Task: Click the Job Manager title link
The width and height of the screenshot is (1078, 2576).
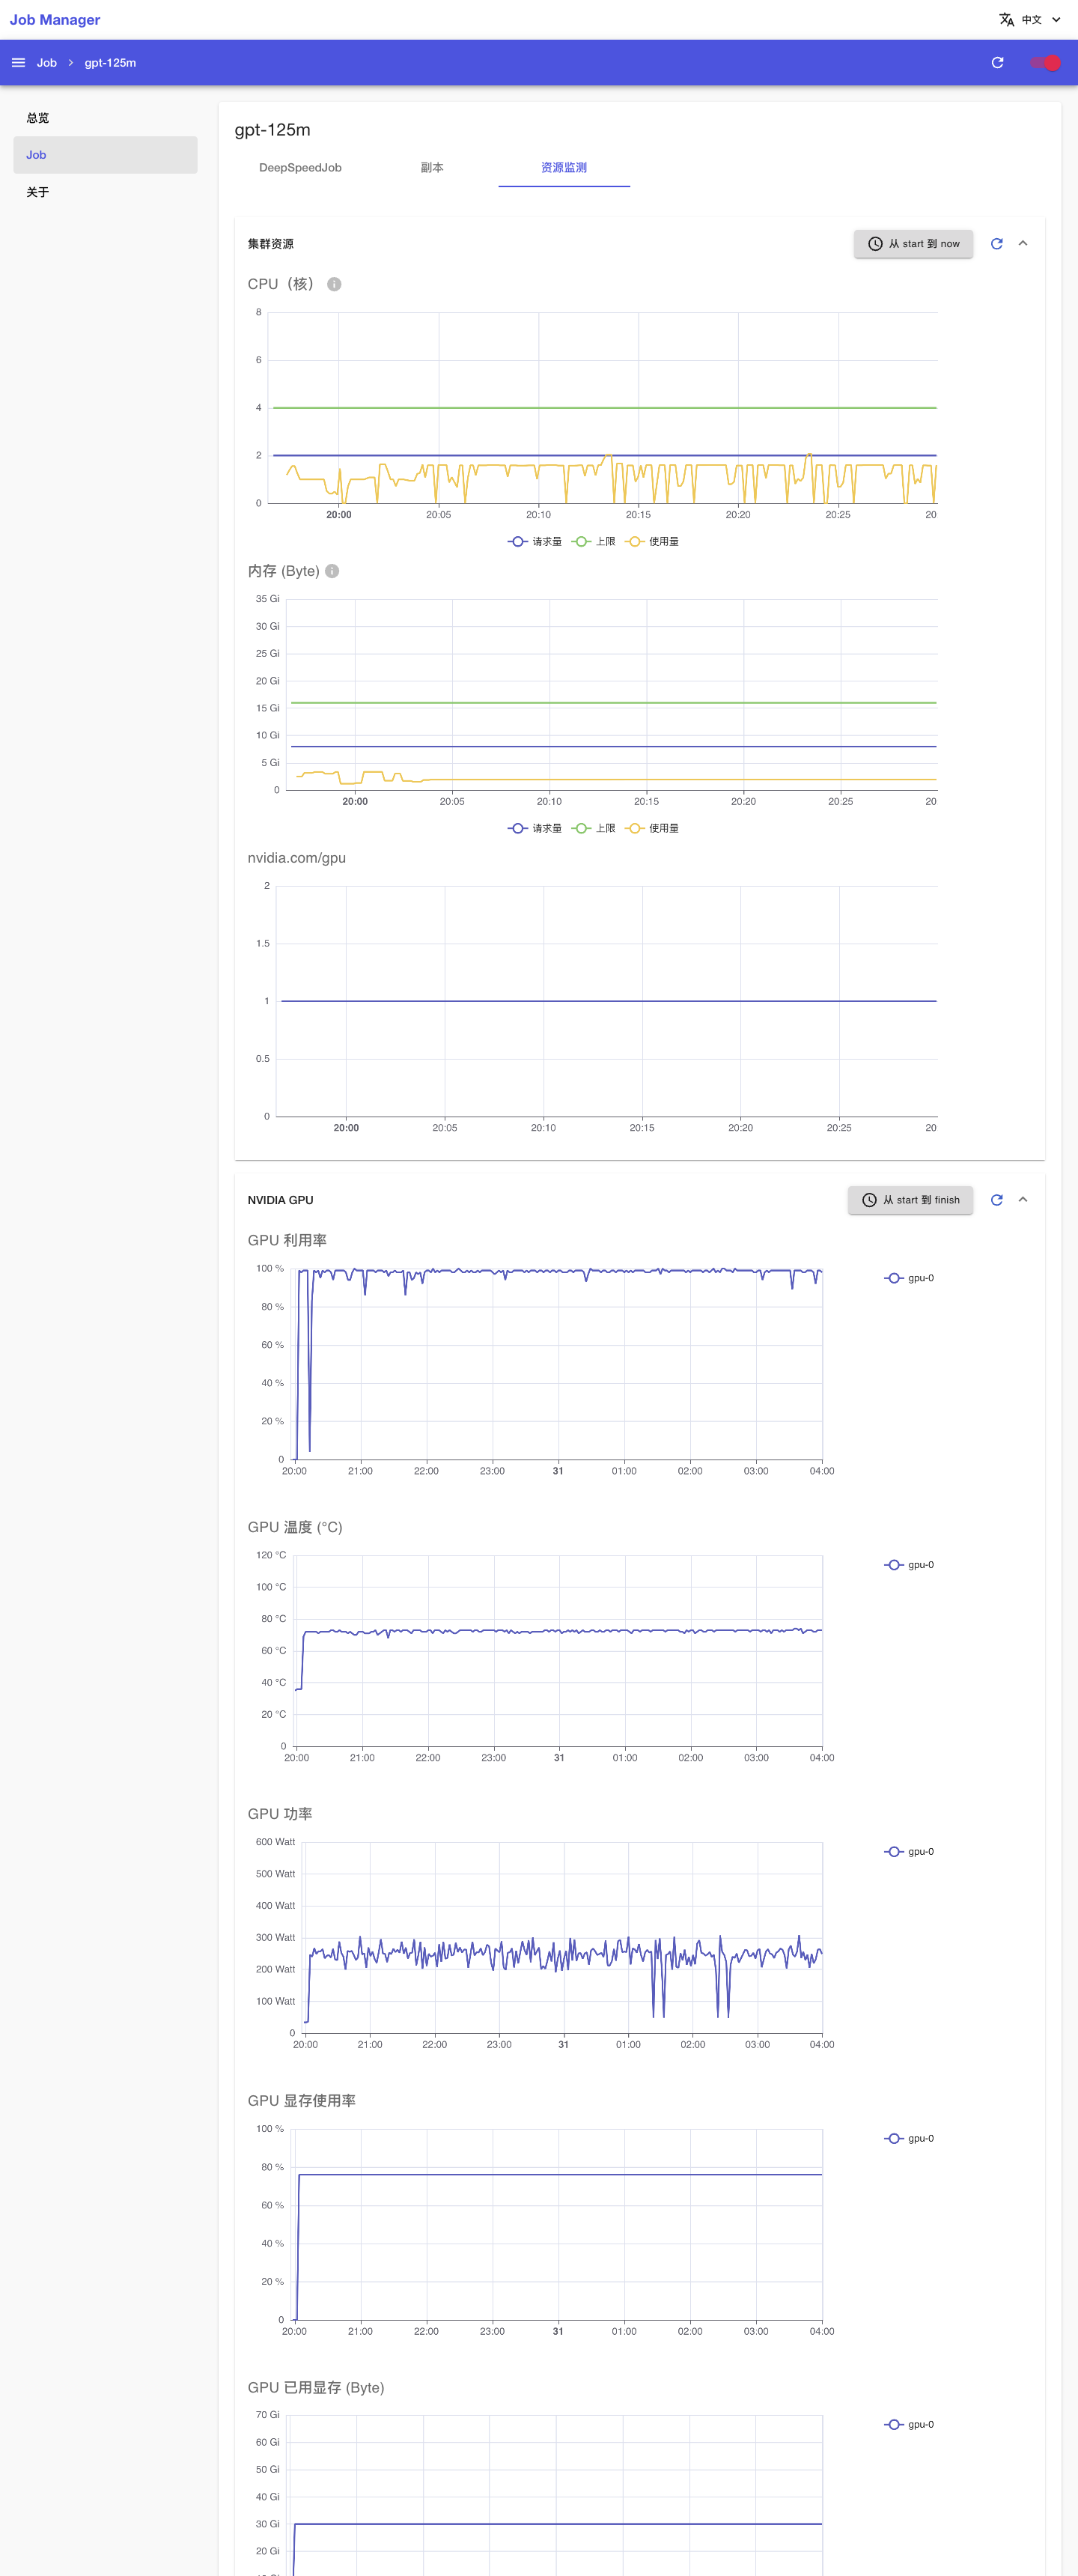Action: point(55,20)
